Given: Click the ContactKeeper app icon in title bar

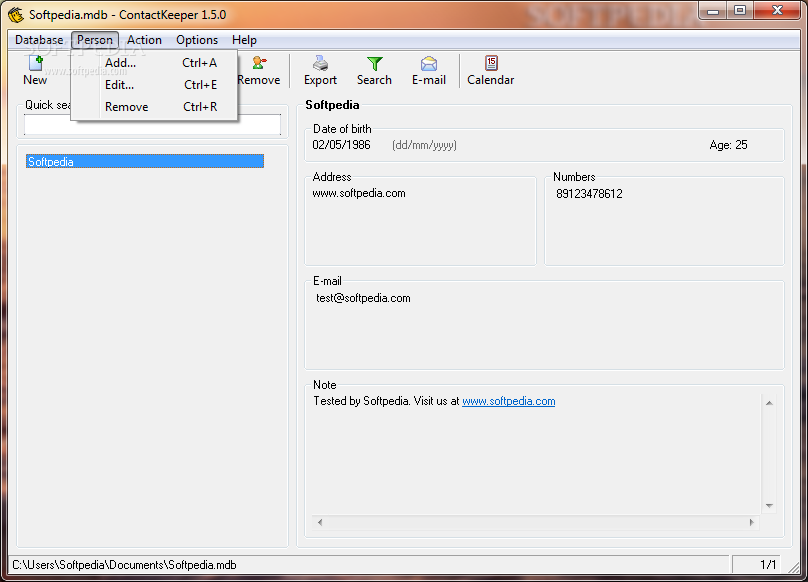Looking at the screenshot, I should pos(16,14).
